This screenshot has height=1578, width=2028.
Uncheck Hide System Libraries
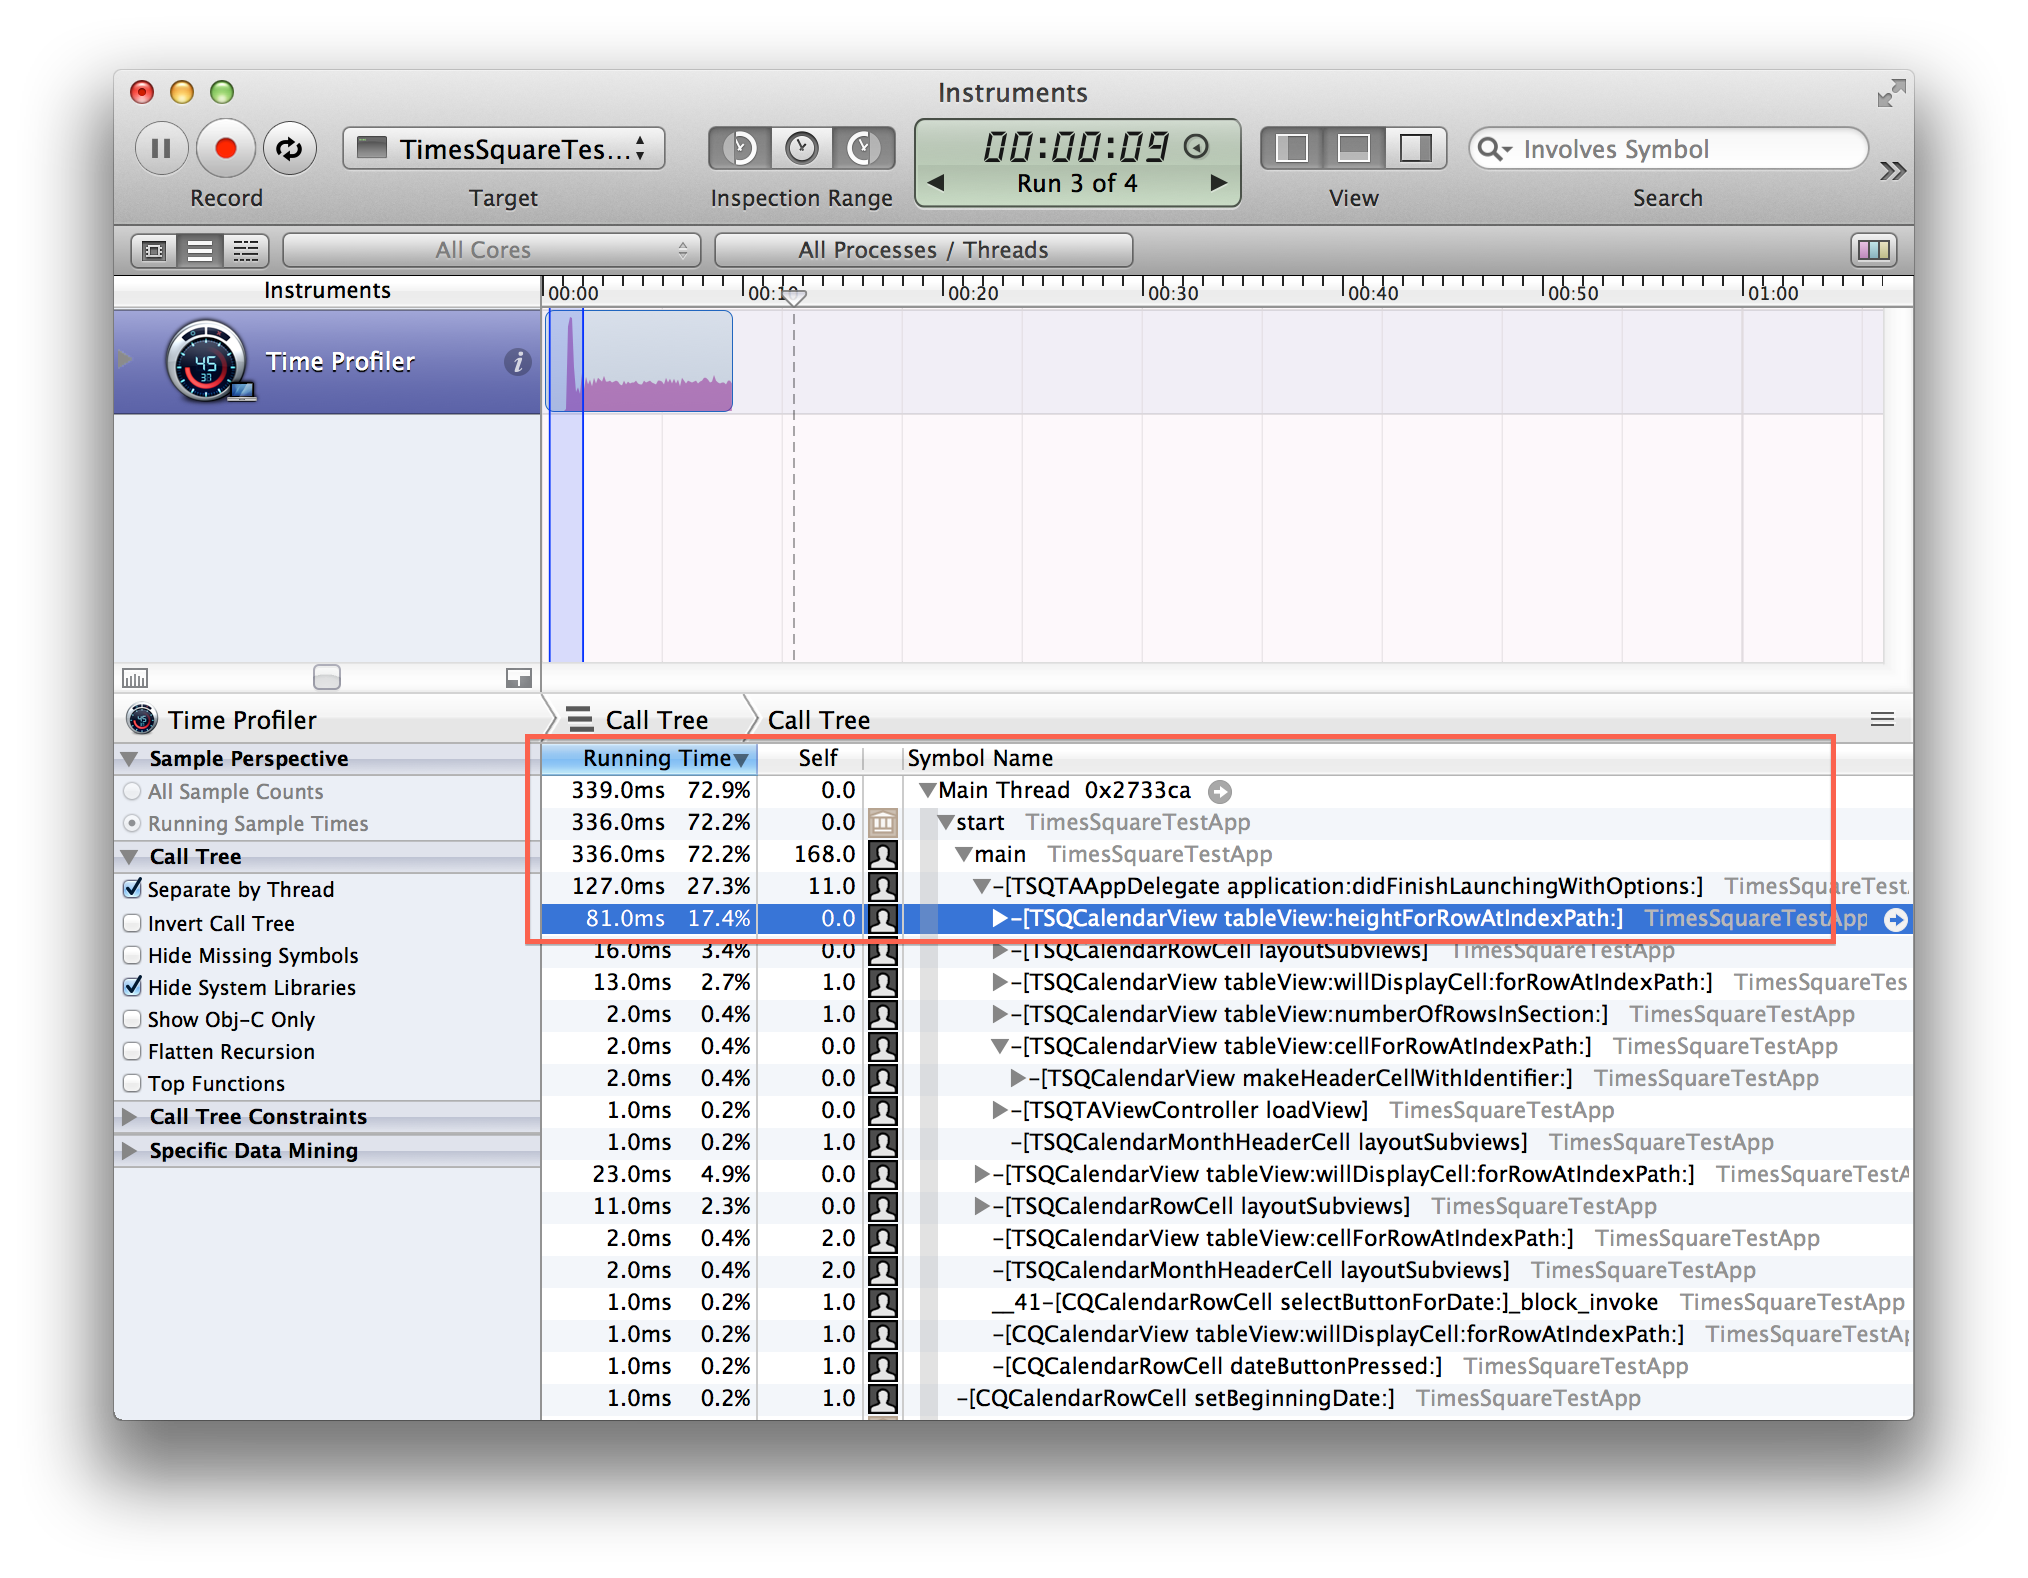132,987
